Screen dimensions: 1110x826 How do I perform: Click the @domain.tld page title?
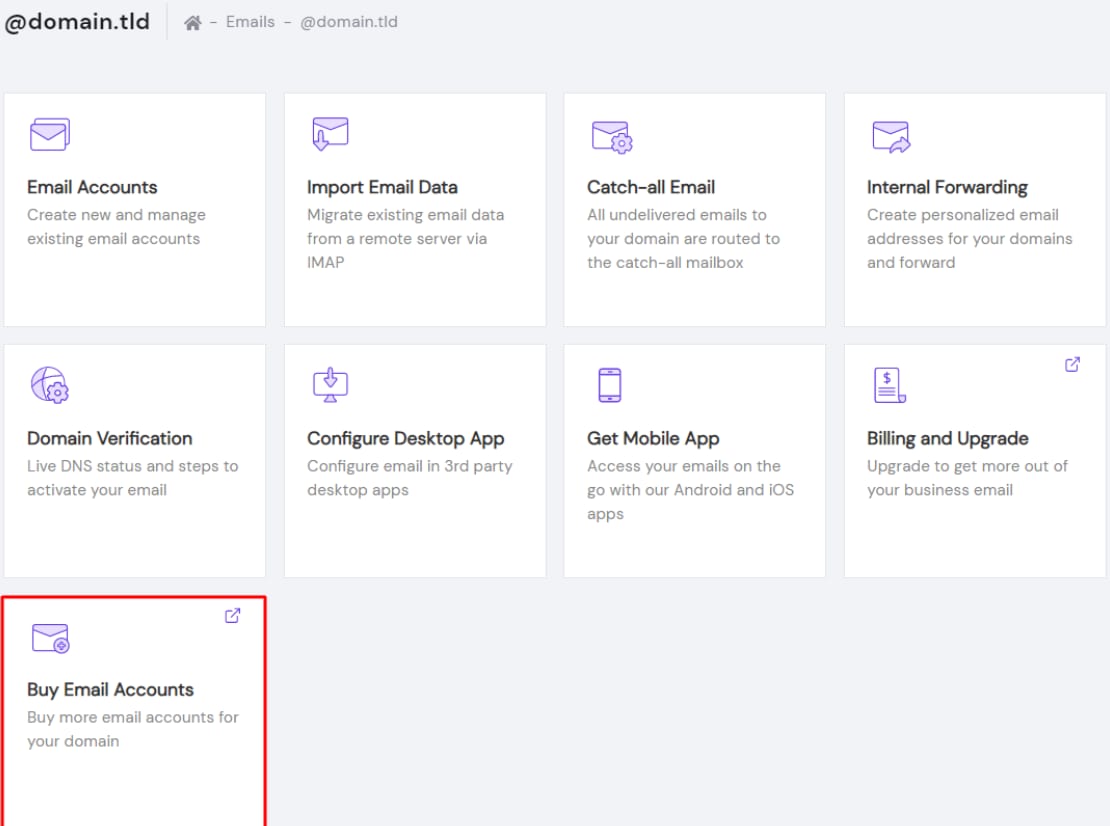click(x=77, y=23)
